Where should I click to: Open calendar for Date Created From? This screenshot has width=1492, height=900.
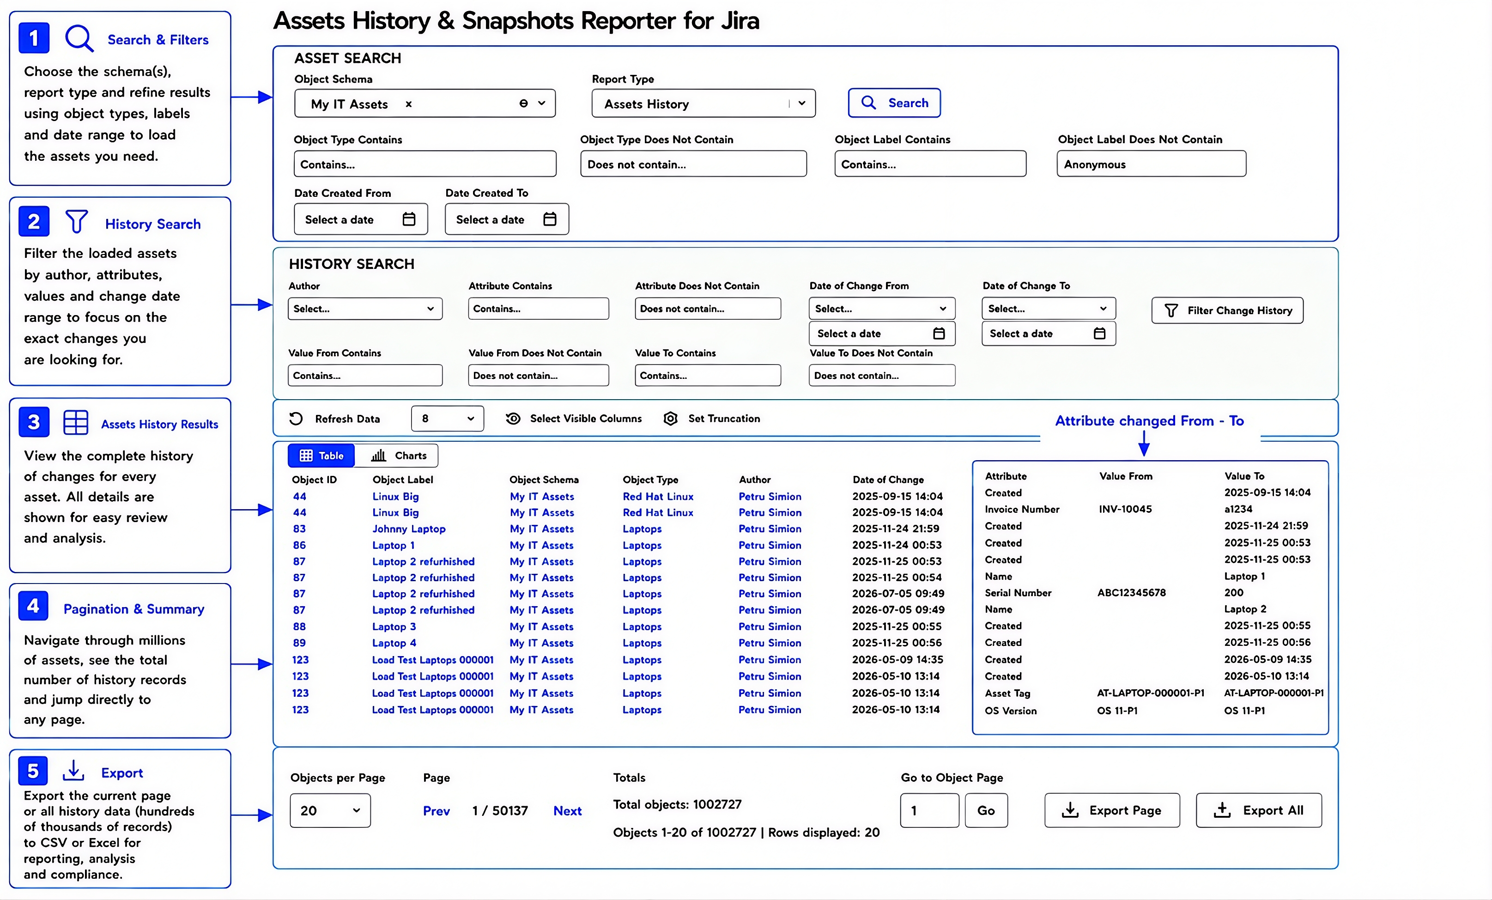(x=409, y=219)
